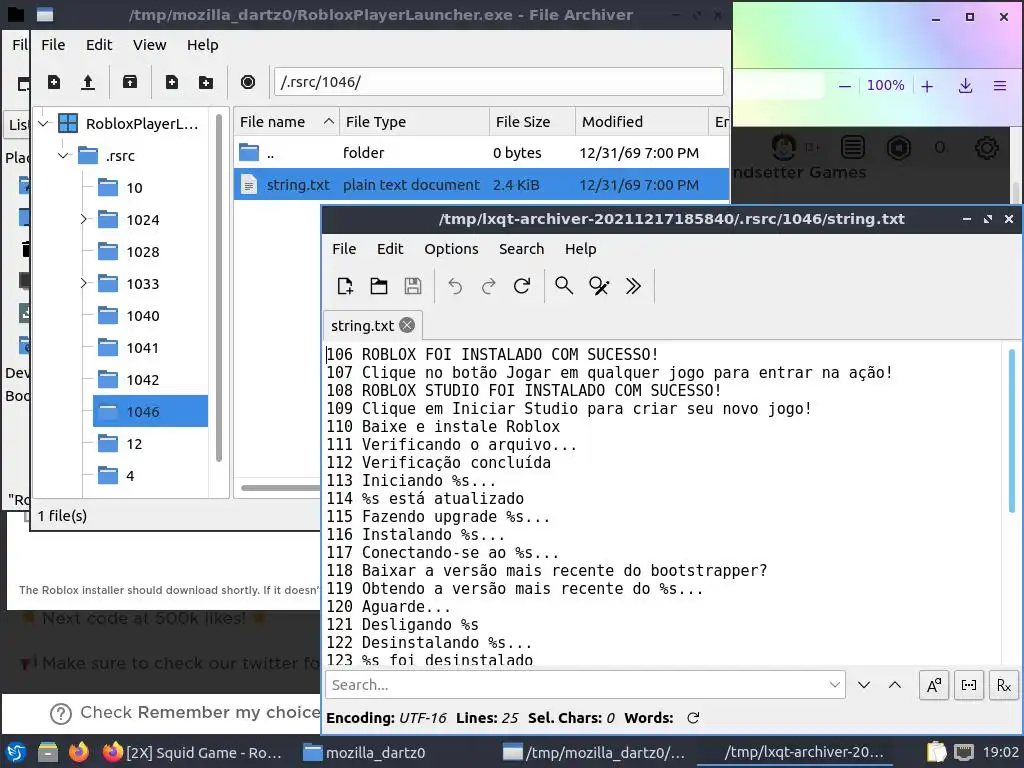The image size is (1024, 768).
Task: Find next match with down chevron
Action: pyautogui.click(x=863, y=685)
